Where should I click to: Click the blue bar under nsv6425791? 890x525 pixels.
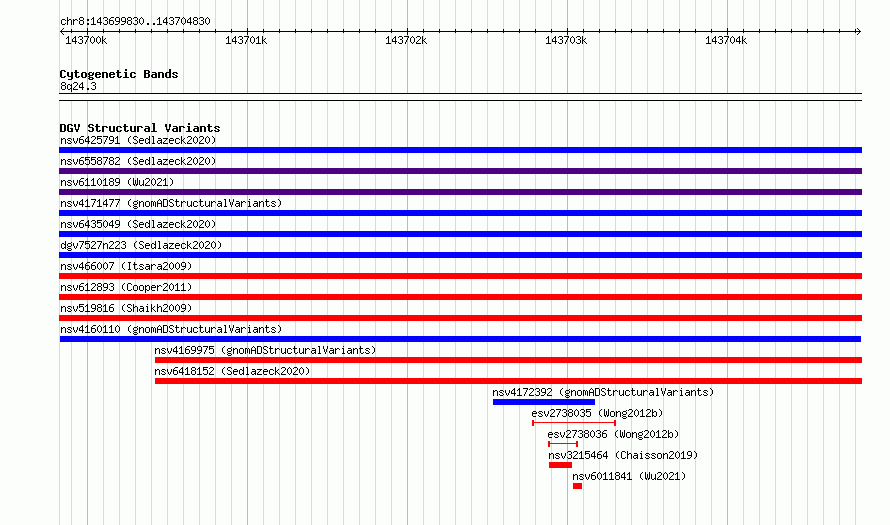pyautogui.click(x=460, y=150)
